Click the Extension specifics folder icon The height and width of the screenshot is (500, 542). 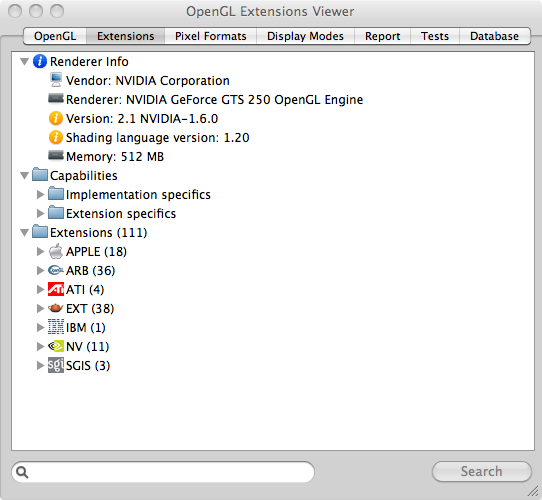click(x=56, y=213)
